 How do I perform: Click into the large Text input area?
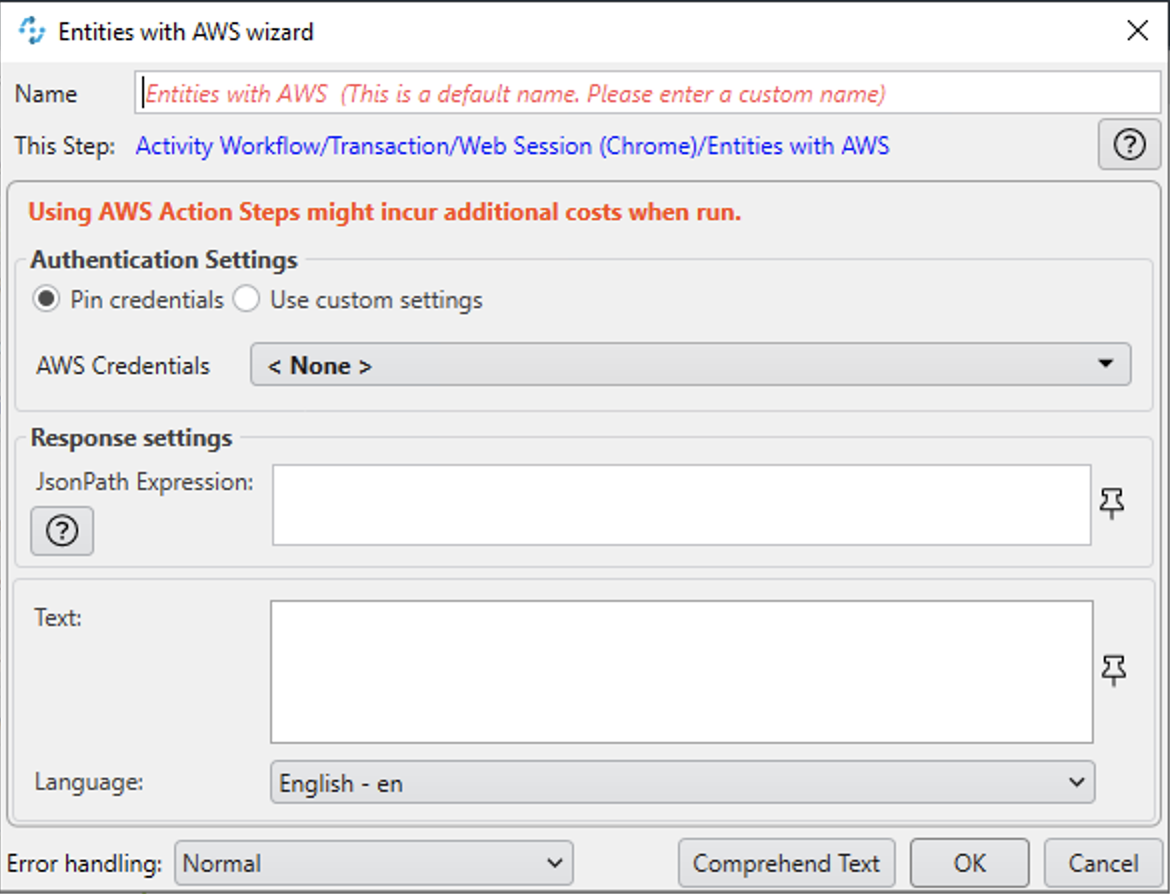[681, 672]
